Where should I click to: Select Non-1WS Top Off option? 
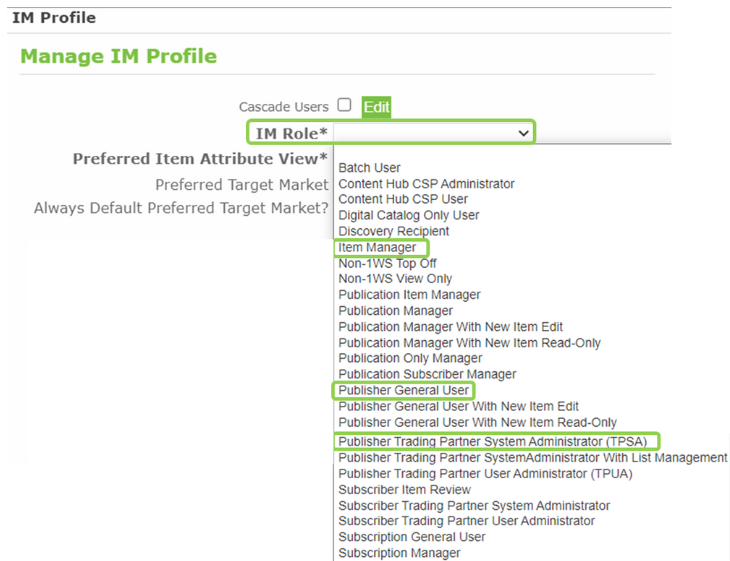pyautogui.click(x=387, y=264)
